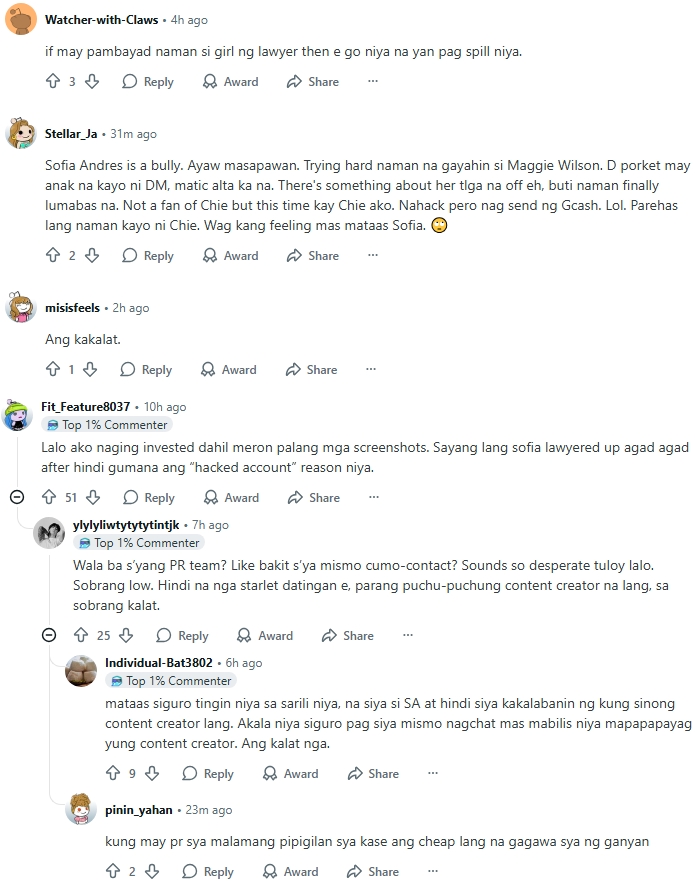This screenshot has width=695, height=886.
Task: Upvote Watcher-with-Claws' comment
Action: [53, 82]
